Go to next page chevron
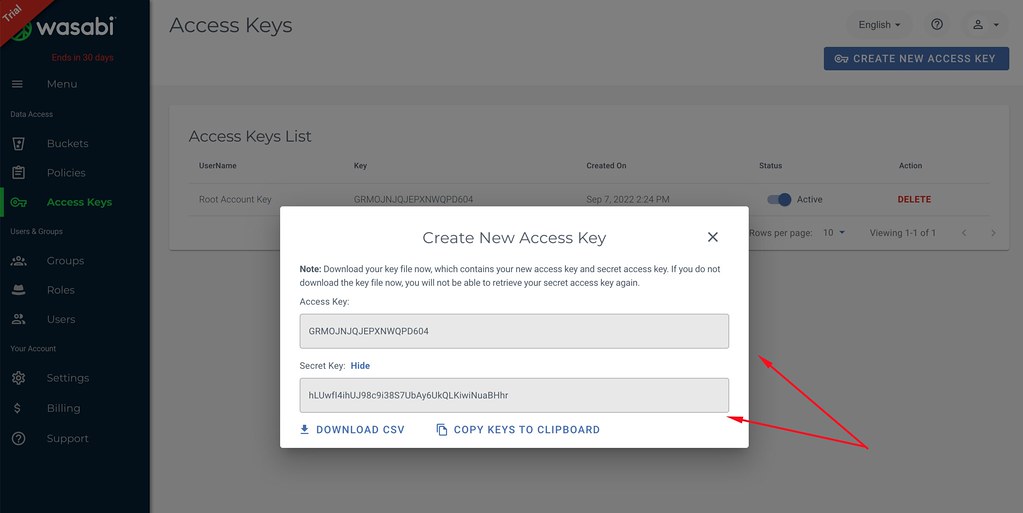1023x513 pixels. click(x=993, y=233)
